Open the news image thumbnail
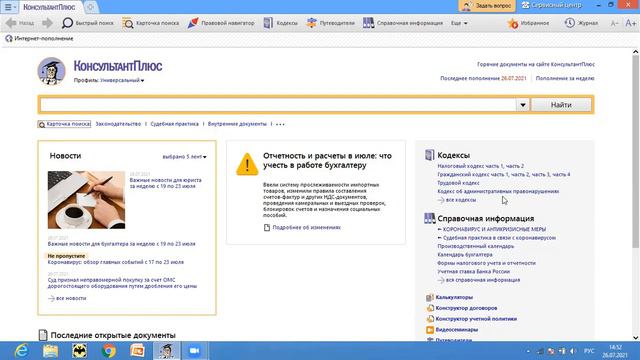The image size is (640, 360). [86, 200]
